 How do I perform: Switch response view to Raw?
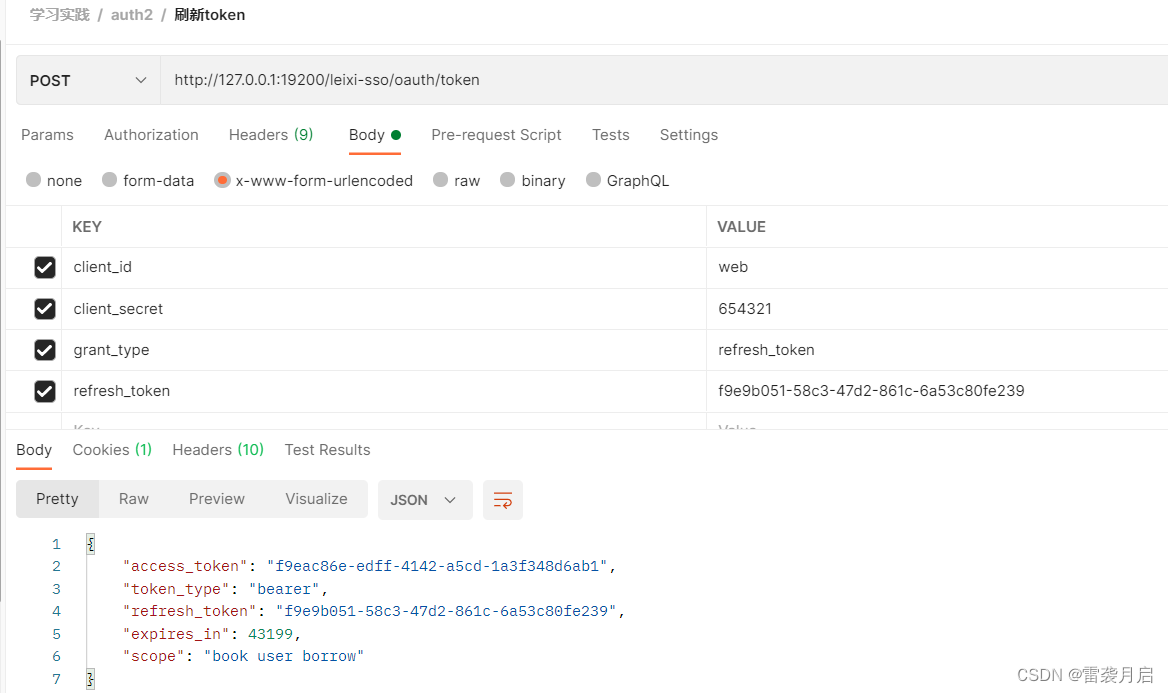133,498
